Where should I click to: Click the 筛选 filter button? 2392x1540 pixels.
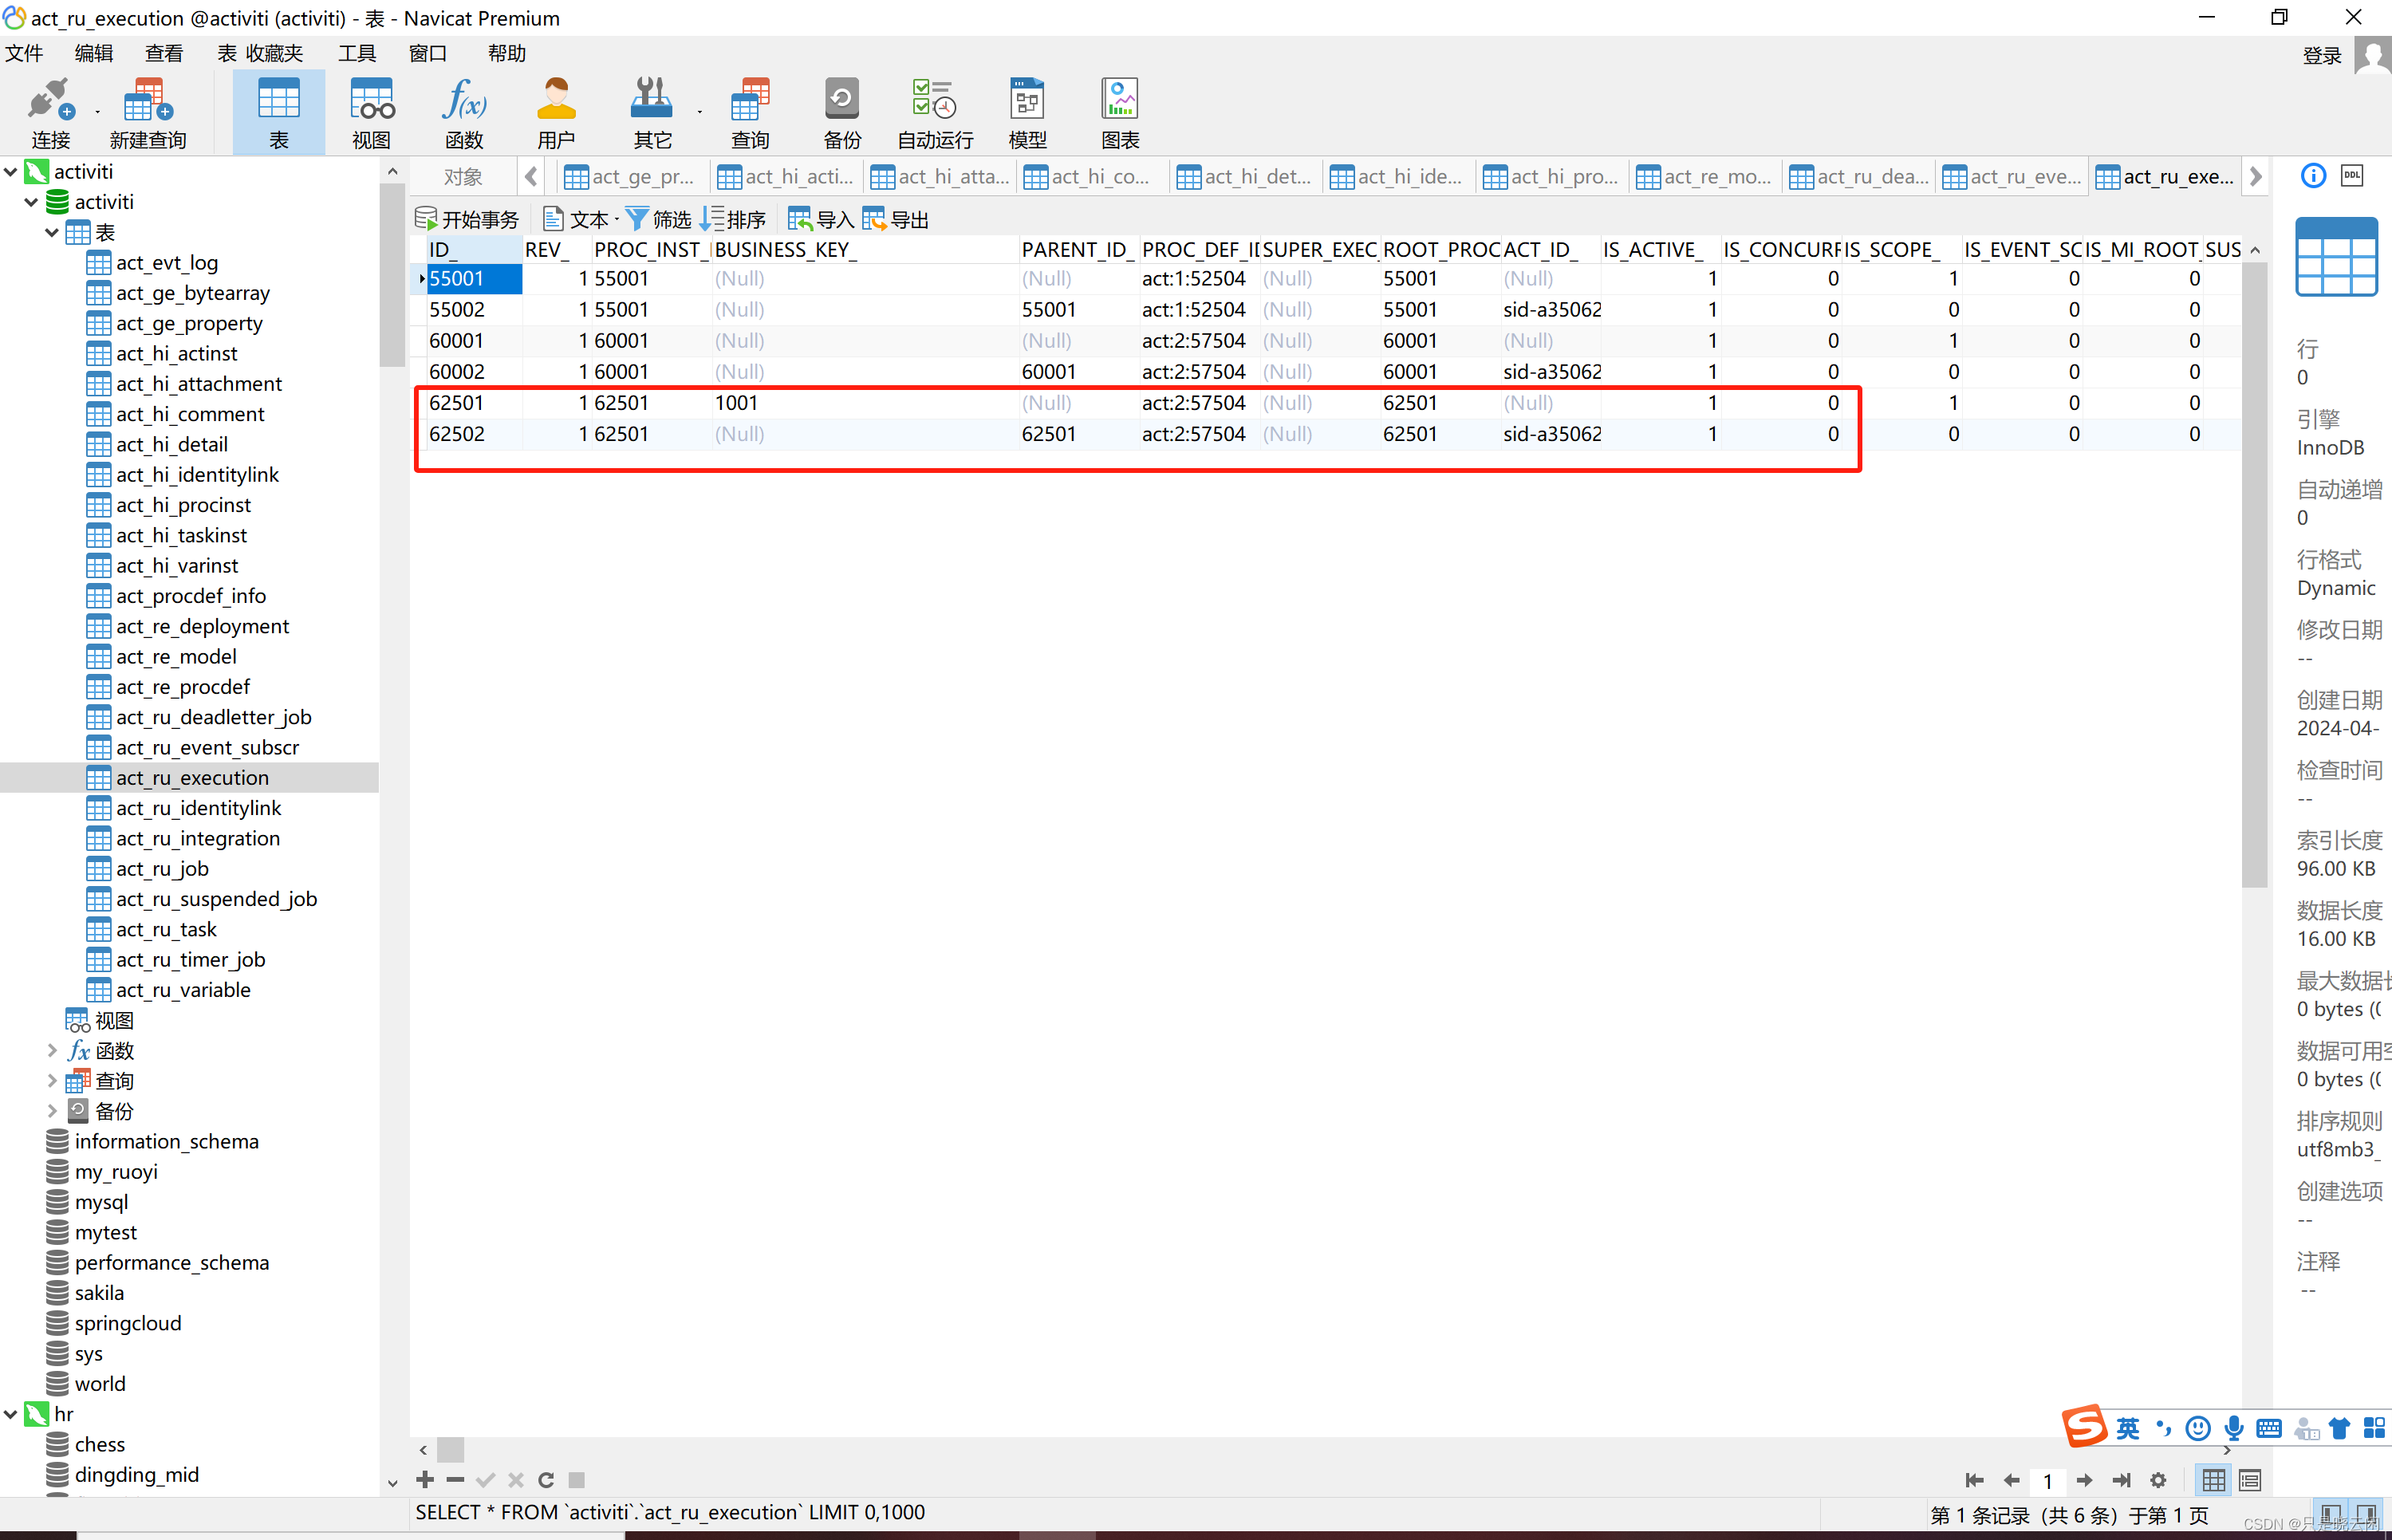pos(659,219)
